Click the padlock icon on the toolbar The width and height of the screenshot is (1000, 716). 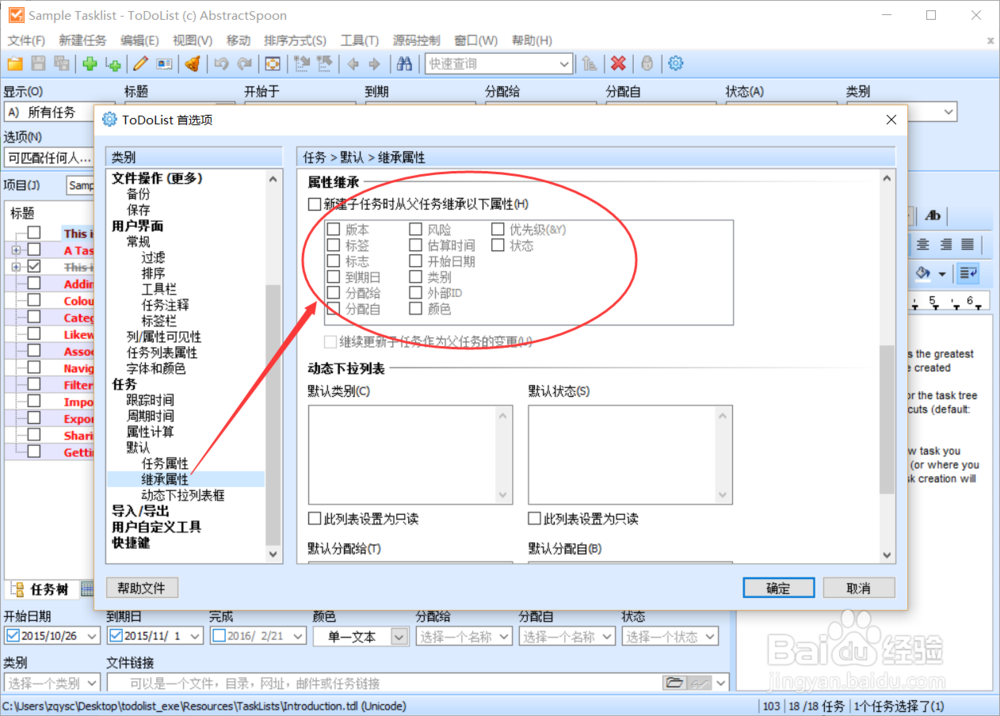646,63
